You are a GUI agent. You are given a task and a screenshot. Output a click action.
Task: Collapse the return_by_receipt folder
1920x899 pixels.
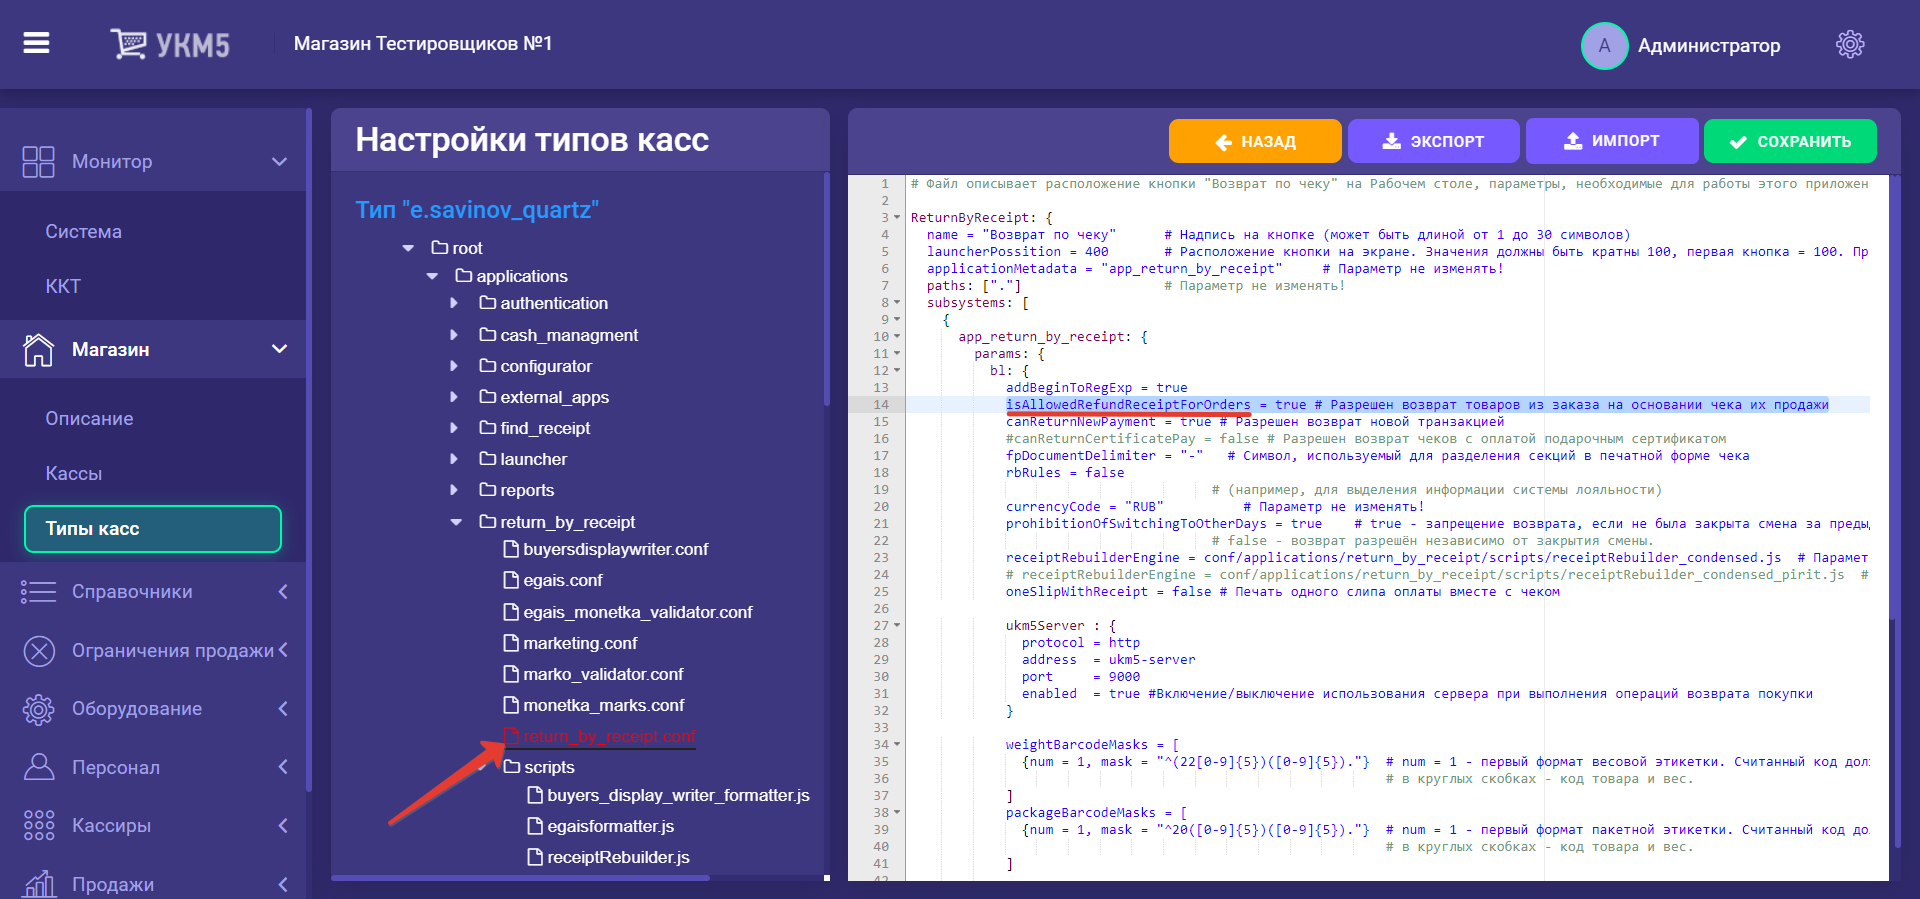(x=456, y=522)
